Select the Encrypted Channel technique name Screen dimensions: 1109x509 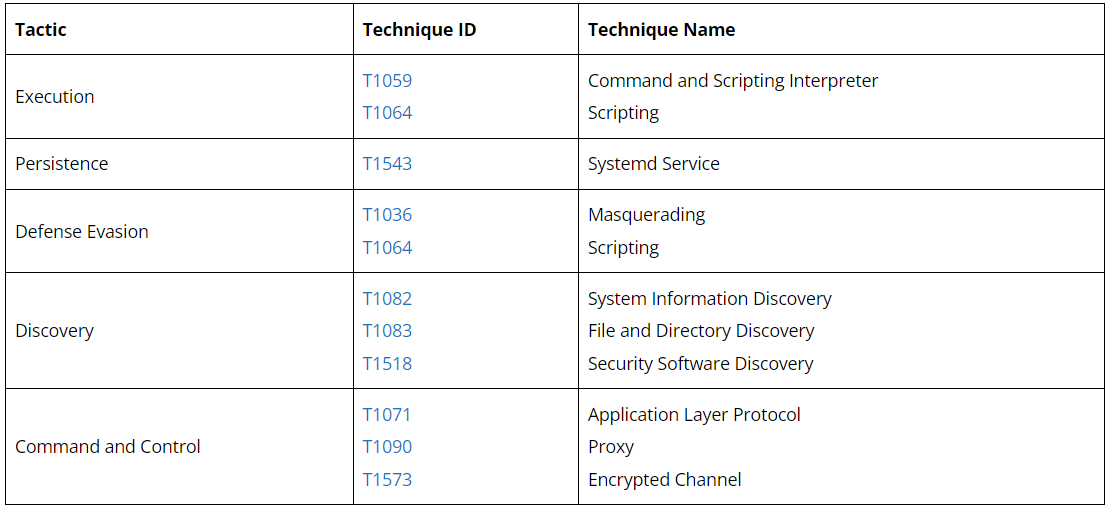point(664,480)
